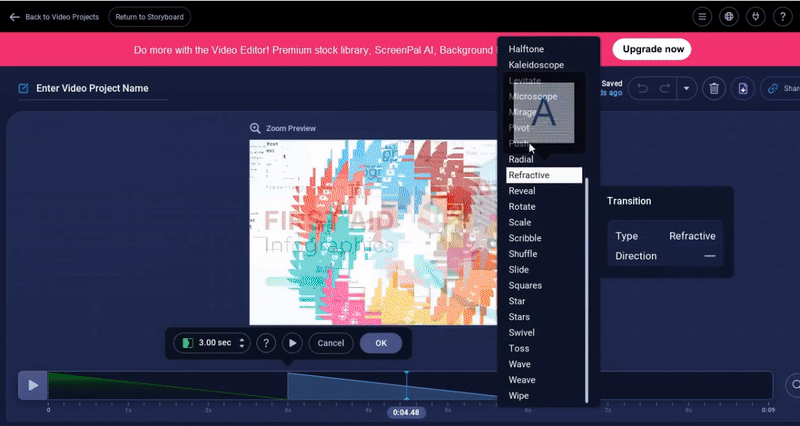Click the edit project name pencil icon
Viewport: 800px width, 426px height.
point(24,88)
